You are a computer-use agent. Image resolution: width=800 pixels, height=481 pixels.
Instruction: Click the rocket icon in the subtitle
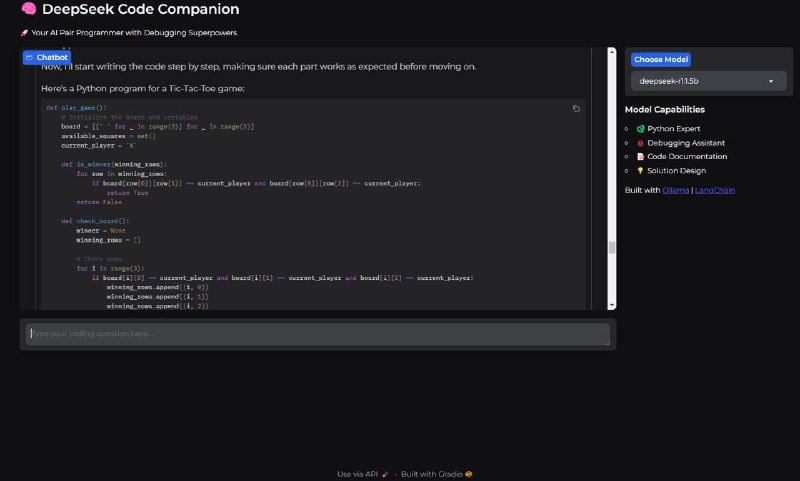24,33
